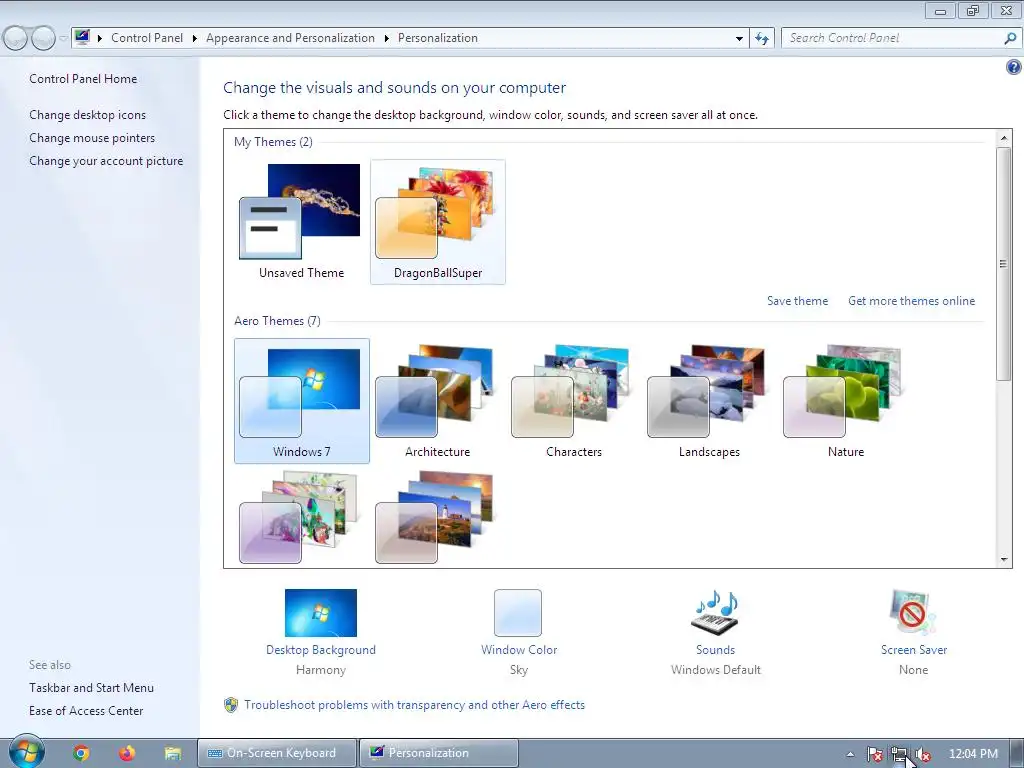
Task: Click the Aero Themes (7) group header
Action: tap(278, 321)
